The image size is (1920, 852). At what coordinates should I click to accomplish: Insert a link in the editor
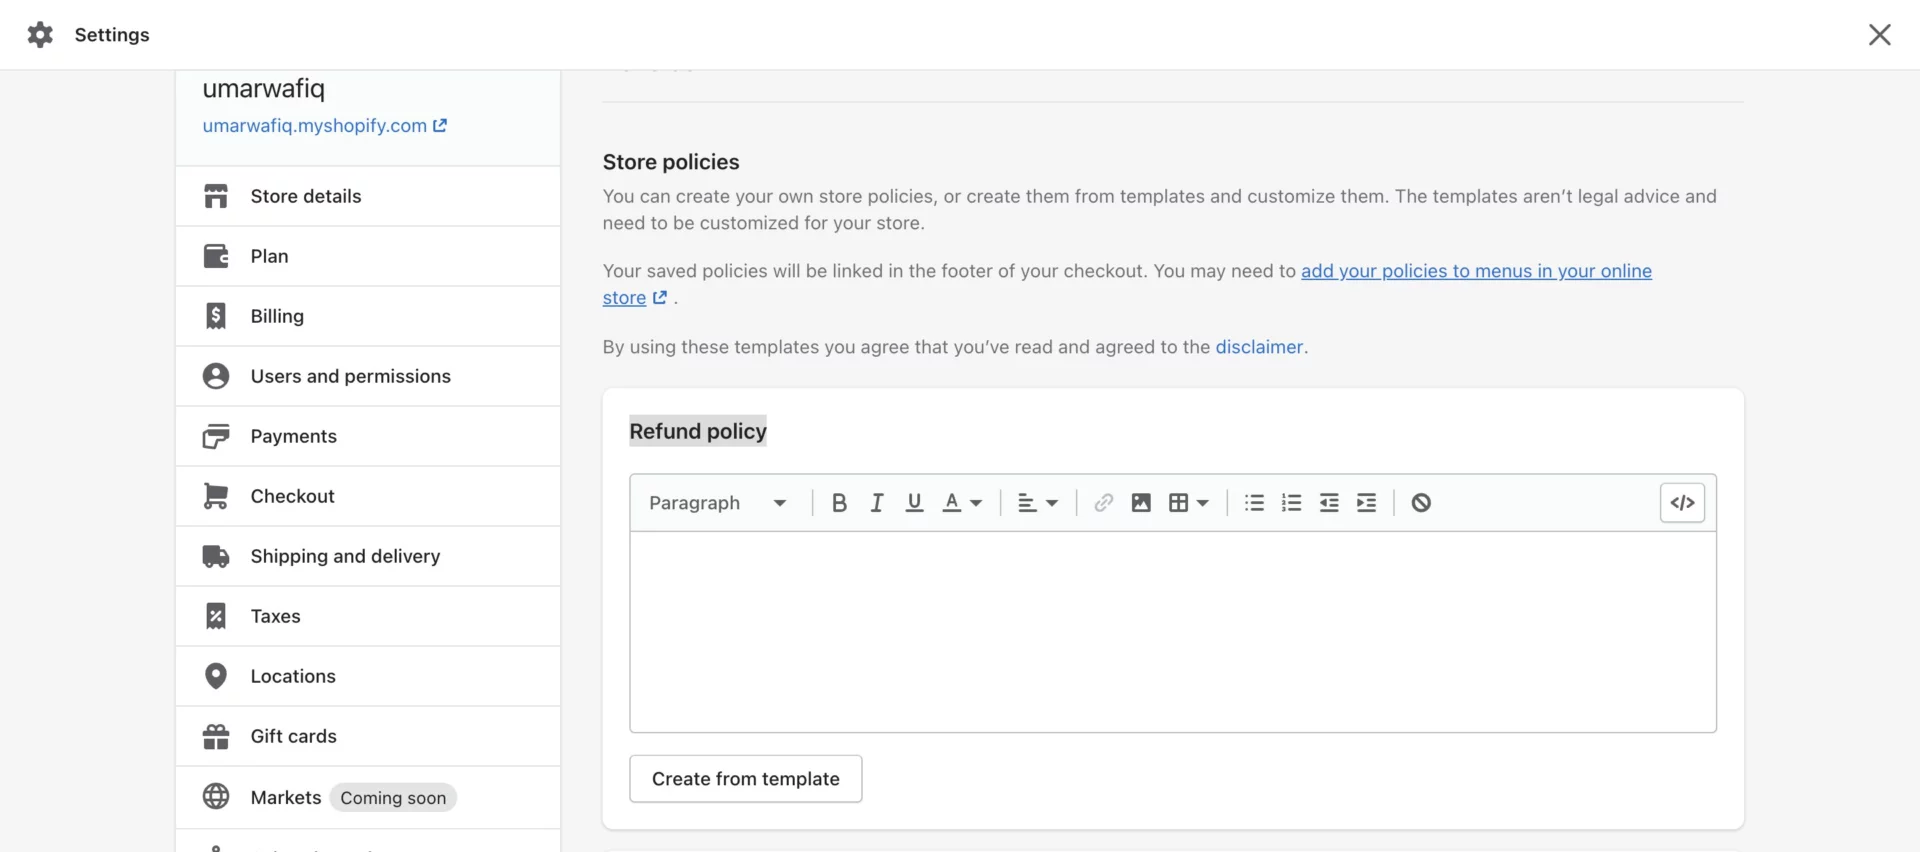[1104, 503]
